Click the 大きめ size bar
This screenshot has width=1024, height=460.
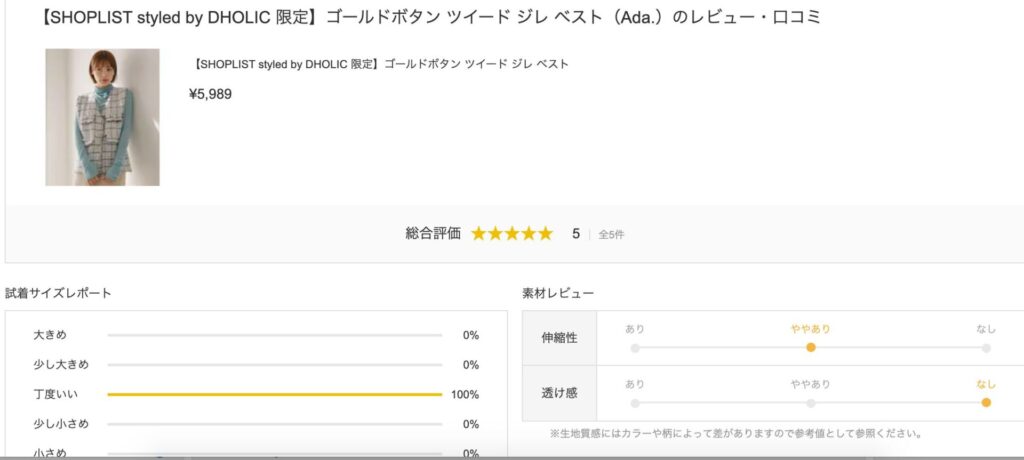274,335
